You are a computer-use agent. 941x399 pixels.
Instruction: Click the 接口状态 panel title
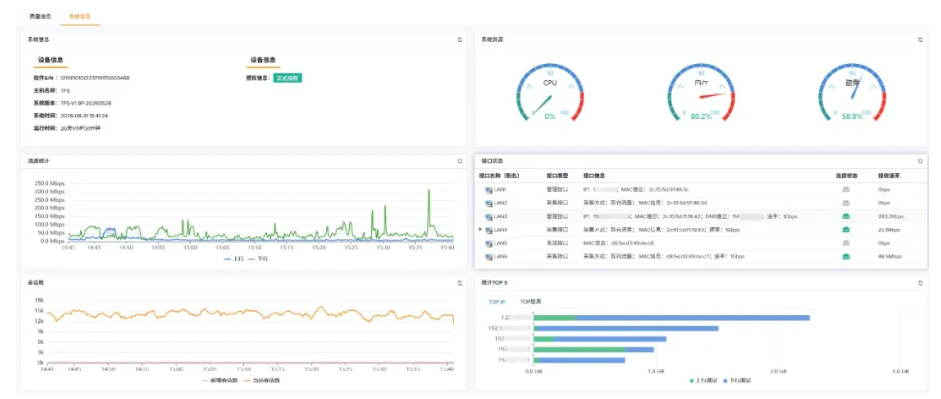pyautogui.click(x=492, y=161)
